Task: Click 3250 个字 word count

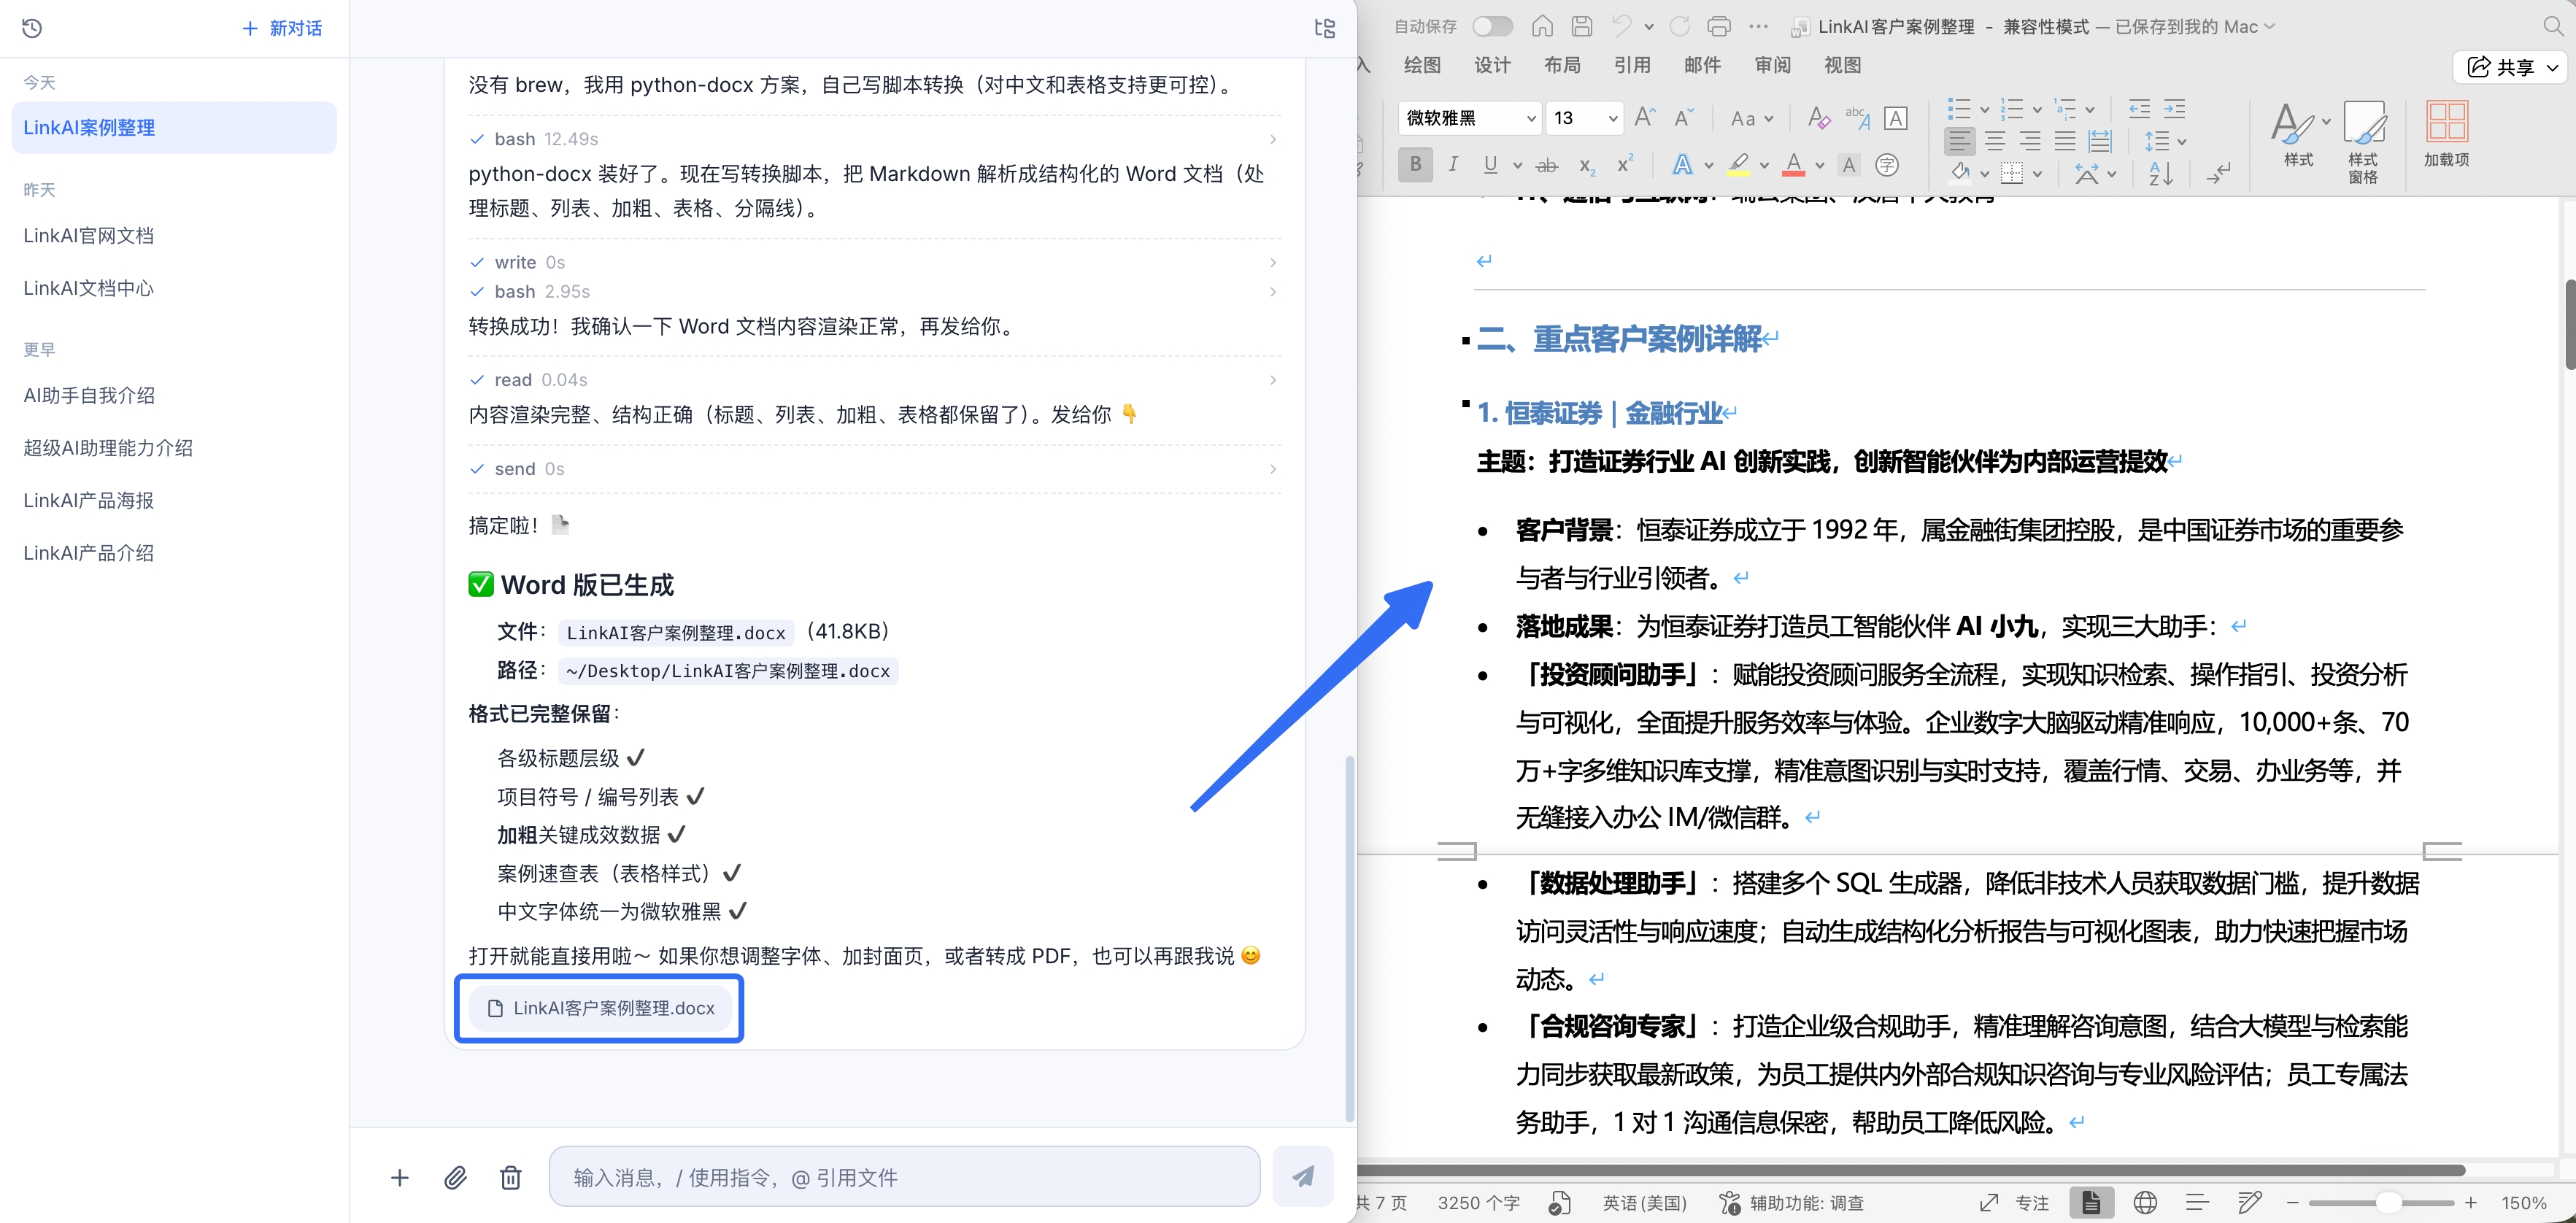Action: coord(1478,1203)
